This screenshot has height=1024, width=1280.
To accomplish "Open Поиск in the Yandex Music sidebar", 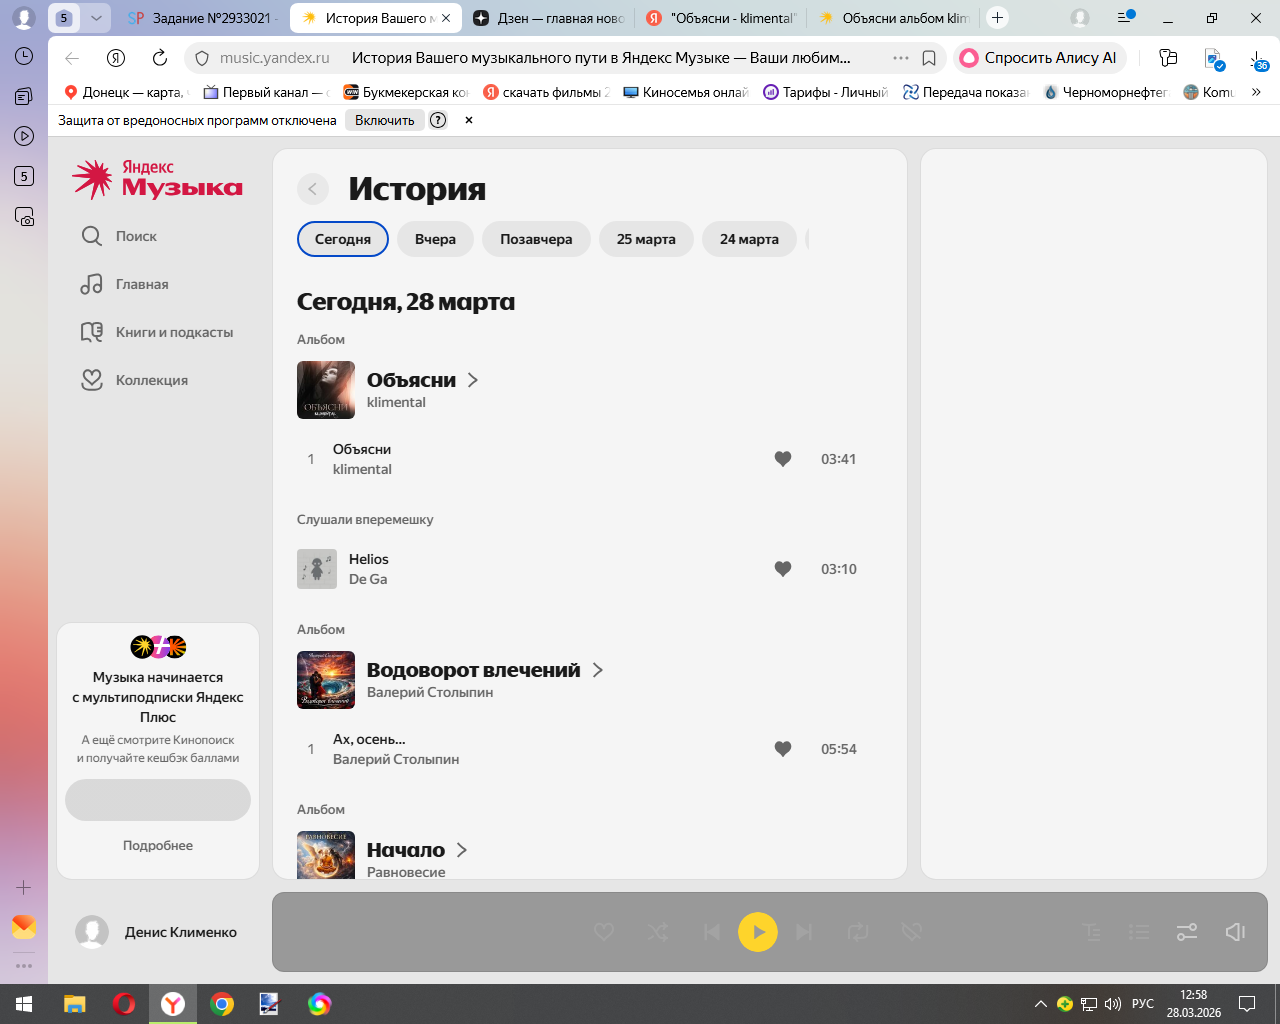I will [x=119, y=236].
